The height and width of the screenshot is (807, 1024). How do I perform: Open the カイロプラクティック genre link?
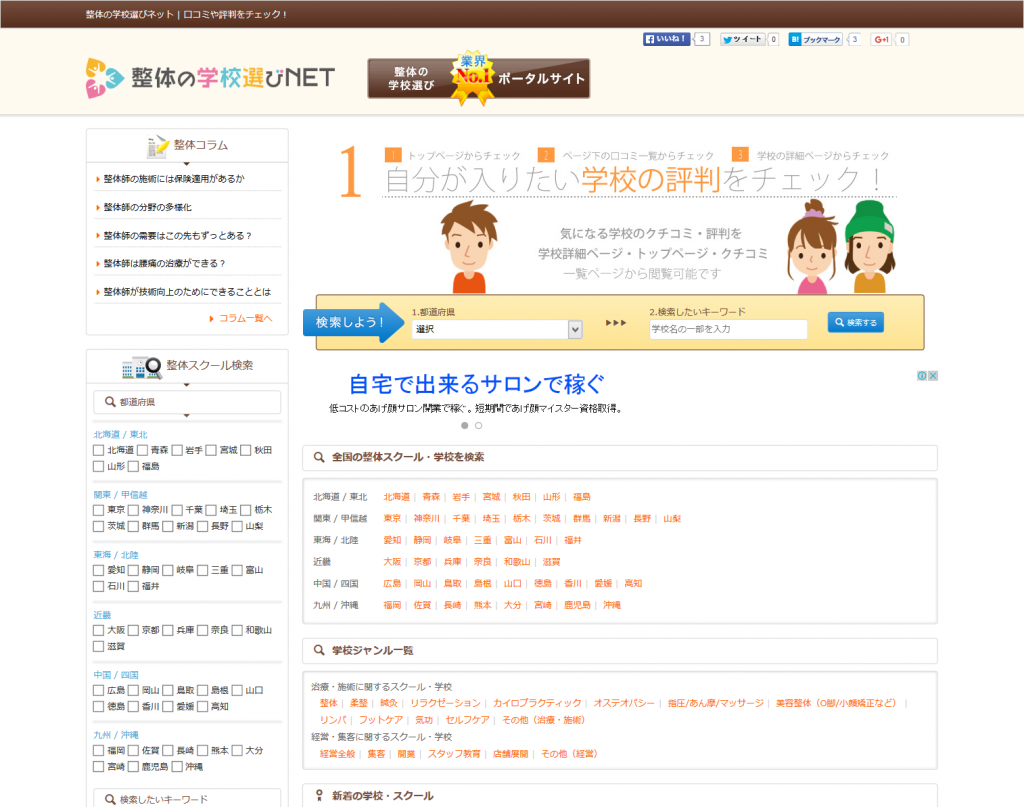click(537, 703)
